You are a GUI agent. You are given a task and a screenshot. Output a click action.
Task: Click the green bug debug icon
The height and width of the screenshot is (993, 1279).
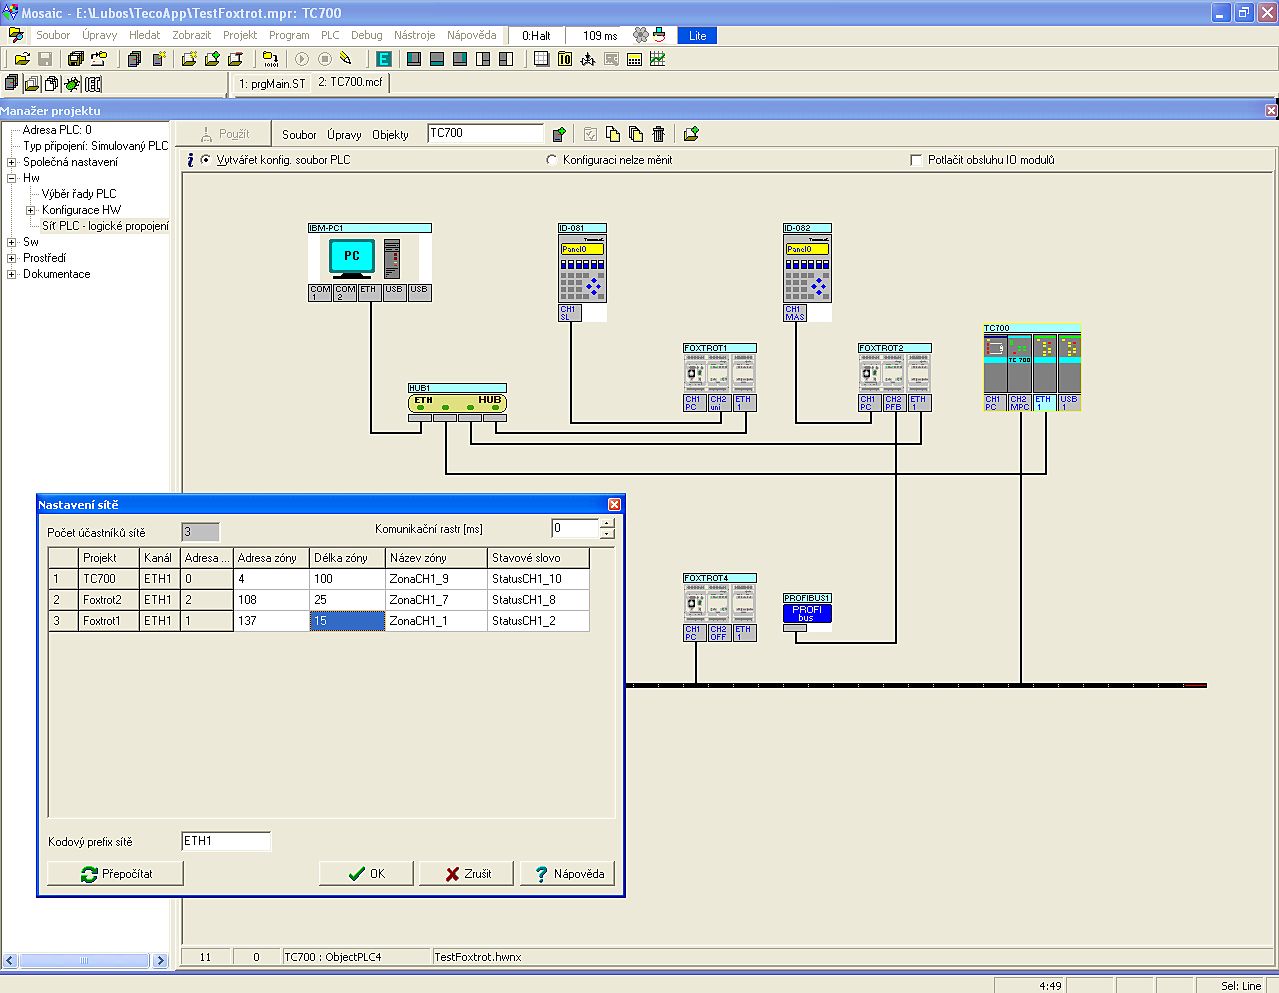coord(72,84)
